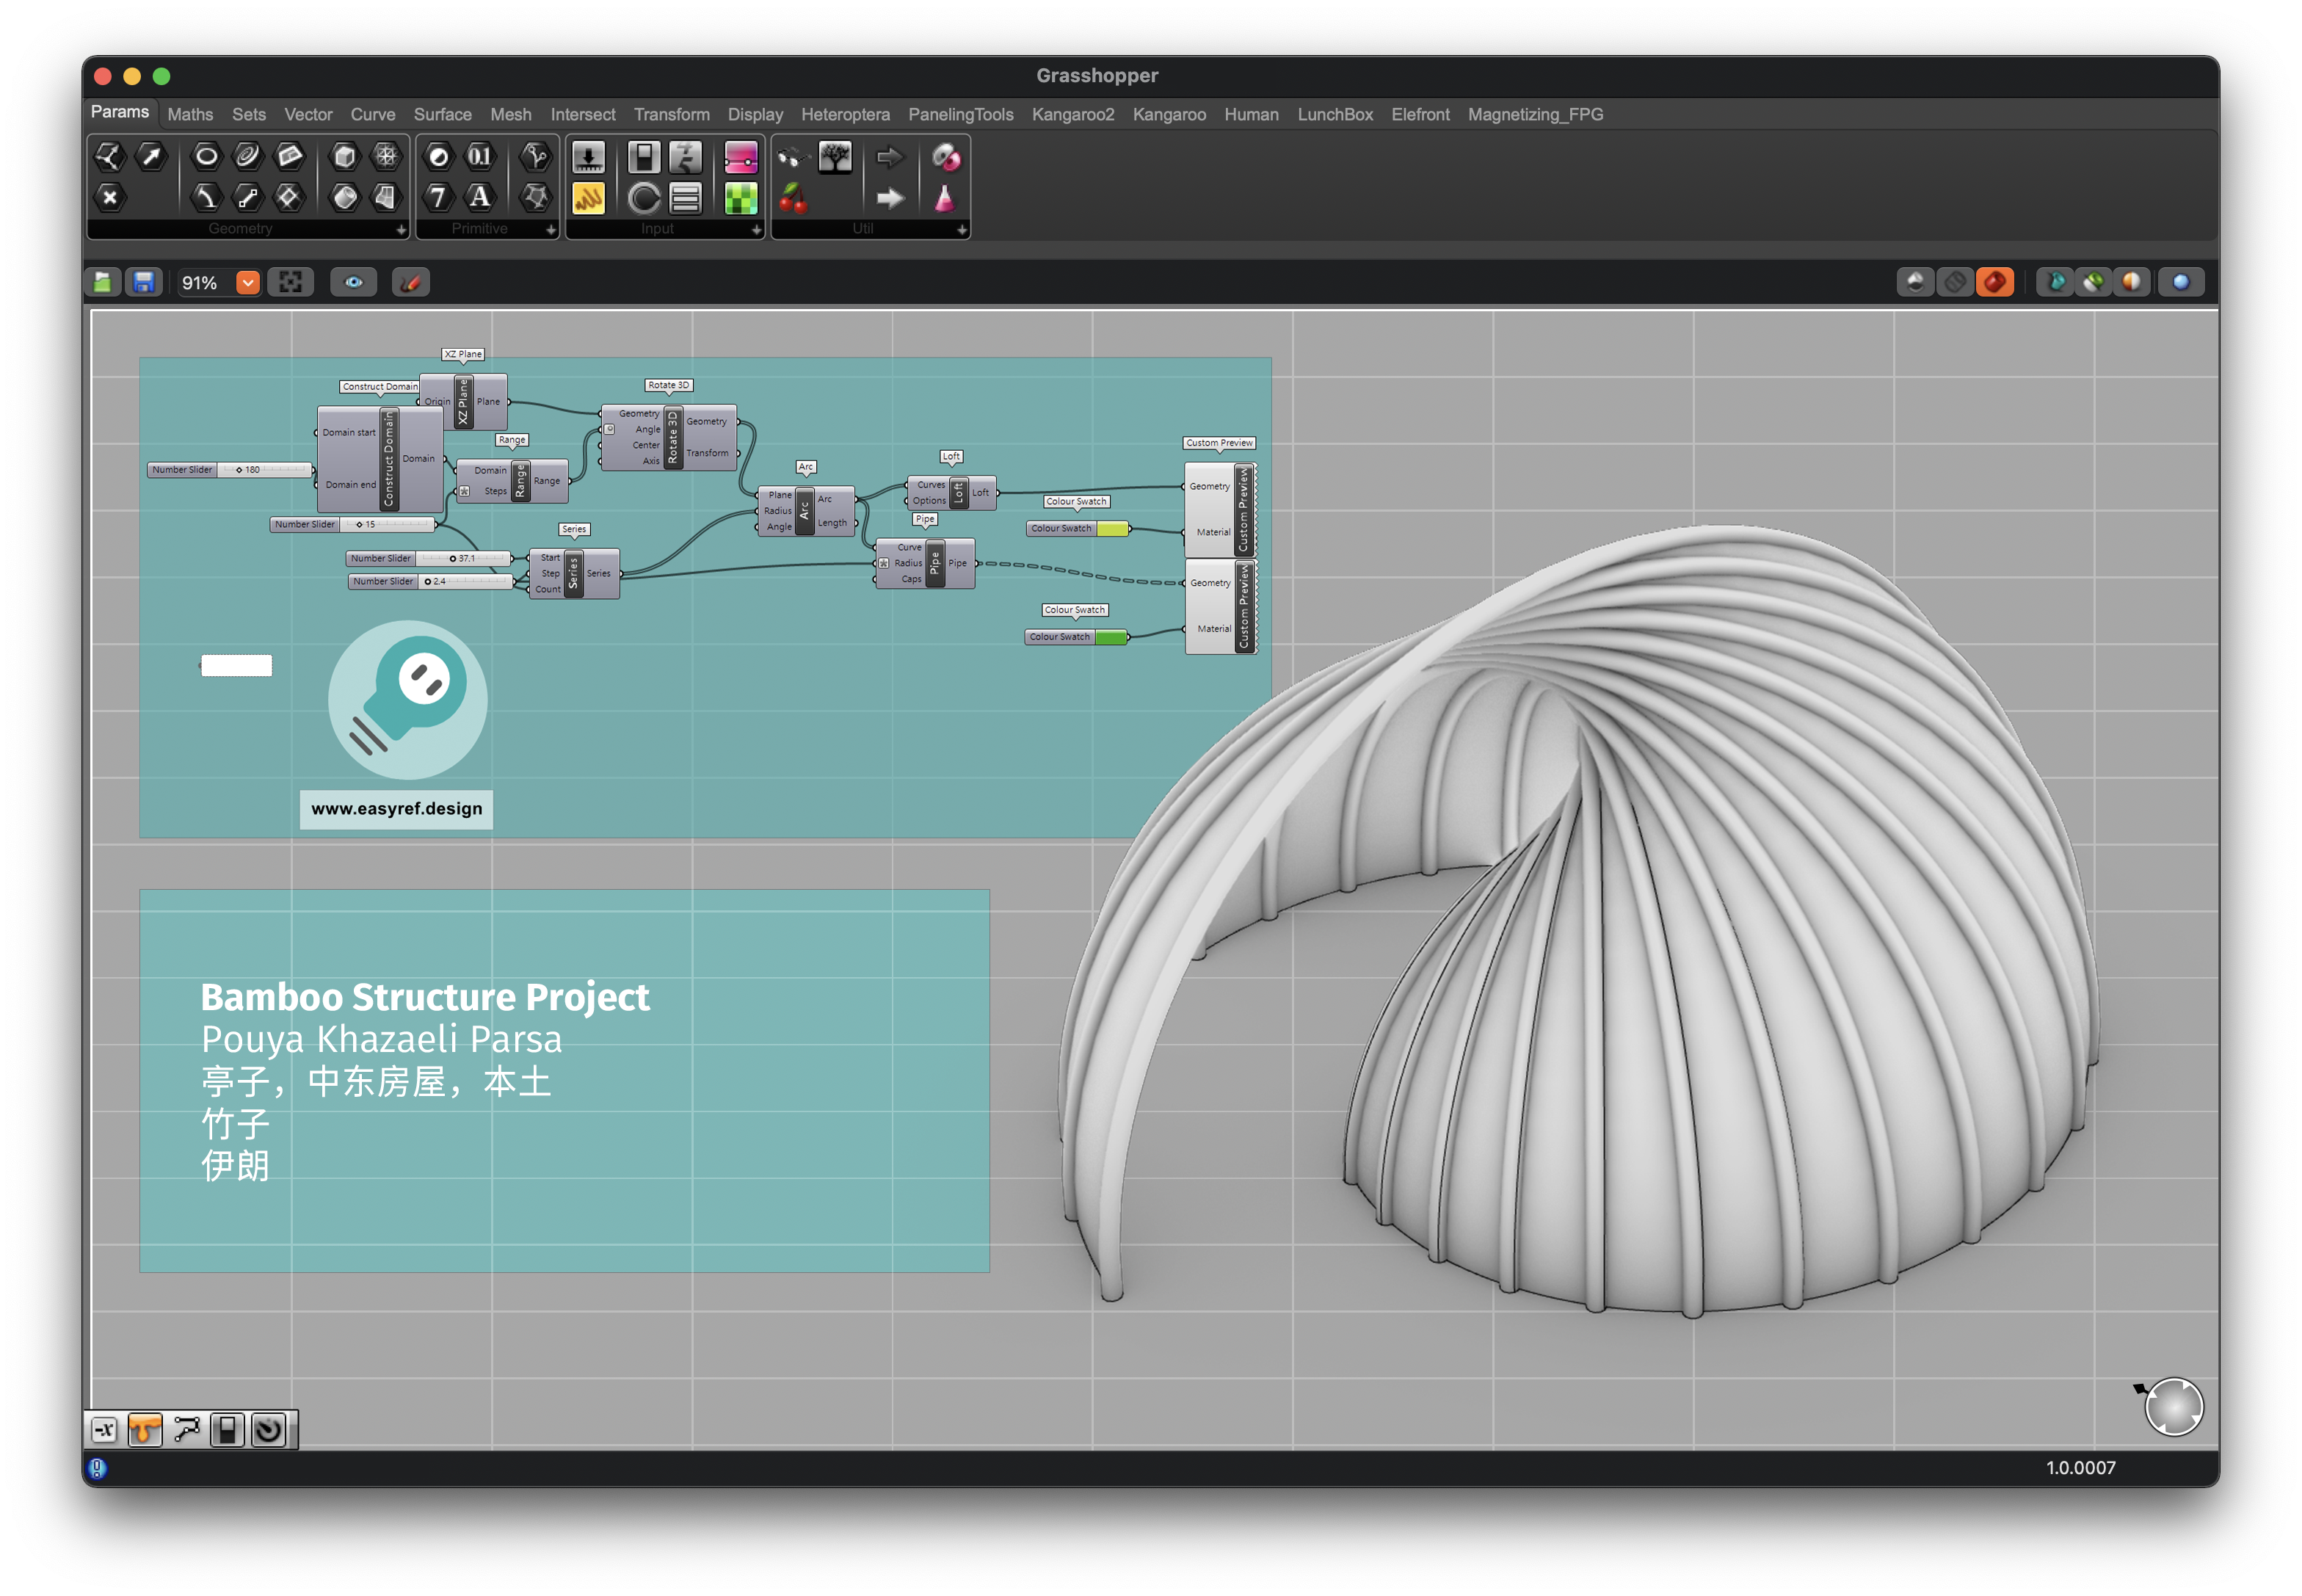
Task: Click the sketch brush icon on the canvas toolbar
Action: [x=410, y=283]
